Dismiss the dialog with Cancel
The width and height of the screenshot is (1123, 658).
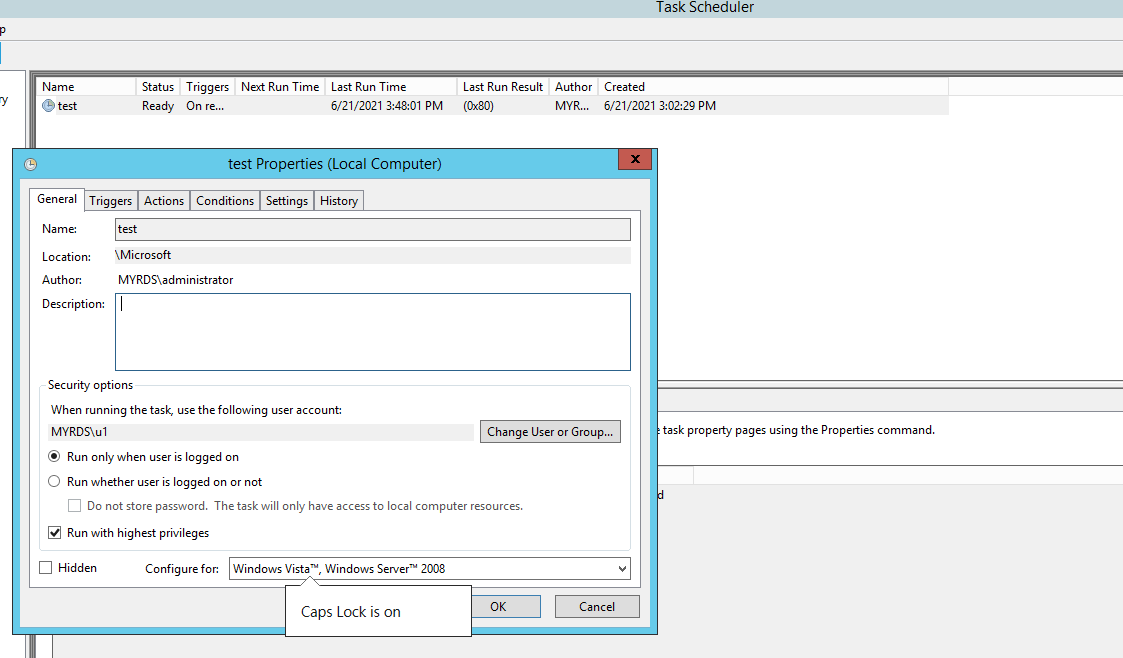(596, 606)
